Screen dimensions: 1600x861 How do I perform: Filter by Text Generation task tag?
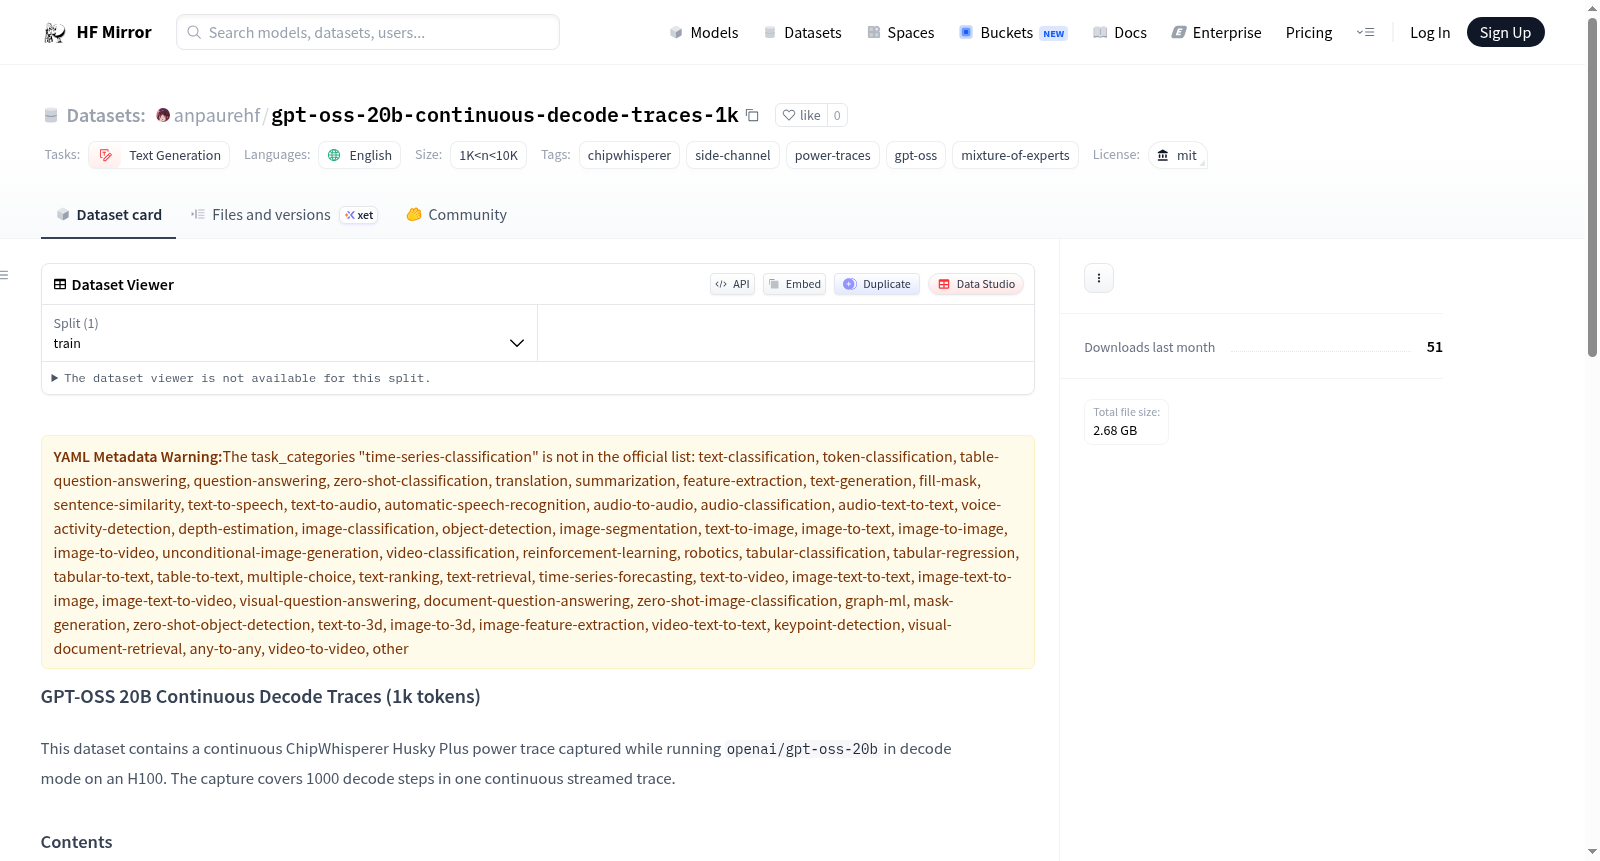coord(160,155)
